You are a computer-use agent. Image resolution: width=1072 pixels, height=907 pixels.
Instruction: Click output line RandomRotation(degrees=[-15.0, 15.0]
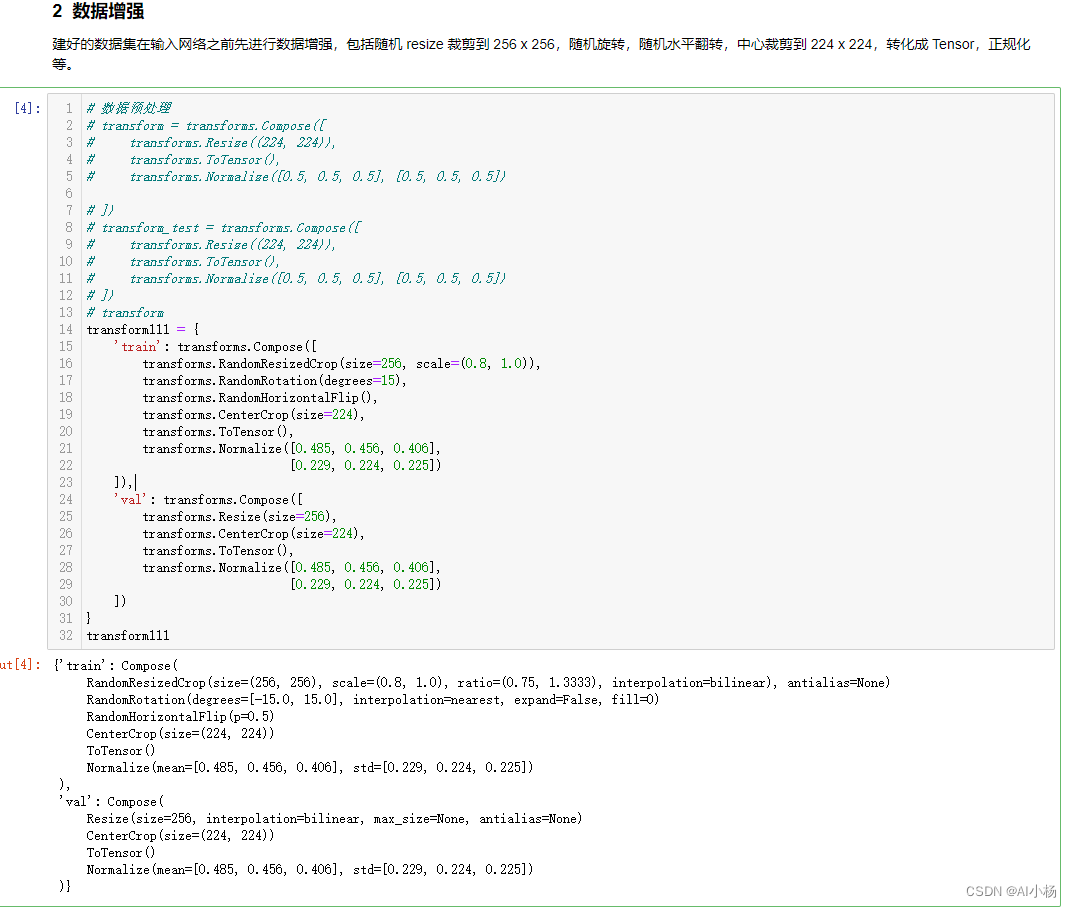373,700
